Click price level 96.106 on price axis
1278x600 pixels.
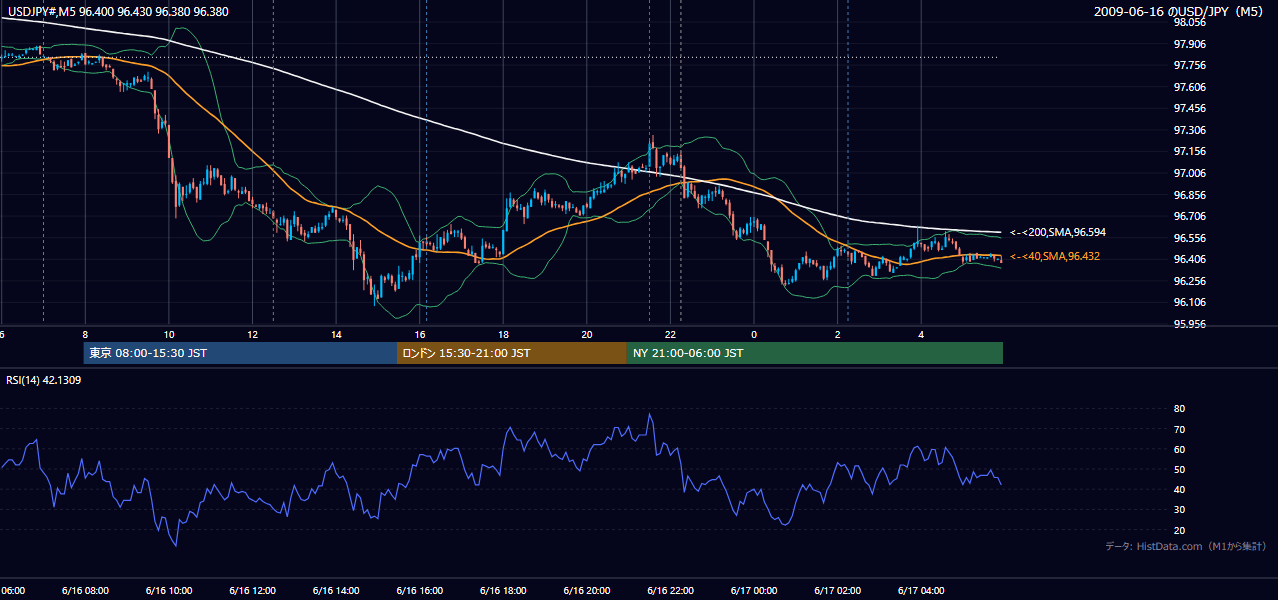tap(1189, 302)
